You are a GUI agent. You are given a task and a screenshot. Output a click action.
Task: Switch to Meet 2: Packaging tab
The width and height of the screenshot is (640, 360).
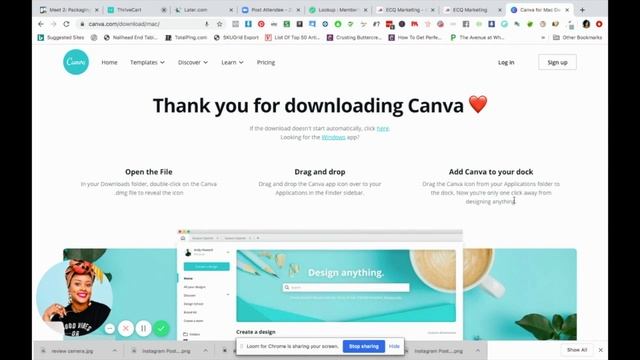coord(68,10)
